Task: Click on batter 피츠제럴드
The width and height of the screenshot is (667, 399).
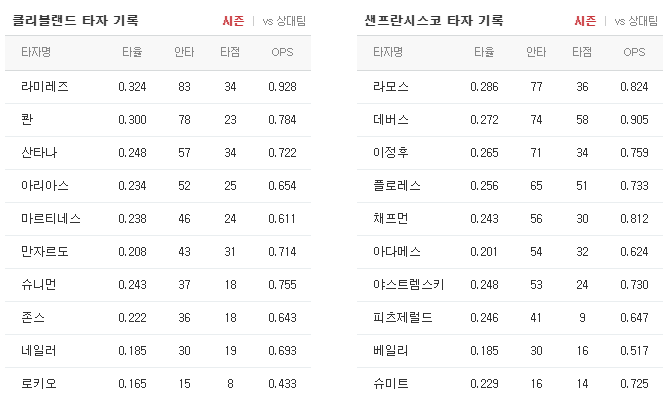Action: [x=402, y=318]
